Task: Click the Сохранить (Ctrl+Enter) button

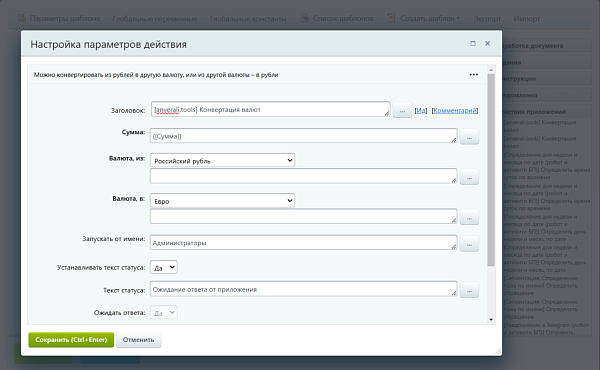Action: [71, 340]
